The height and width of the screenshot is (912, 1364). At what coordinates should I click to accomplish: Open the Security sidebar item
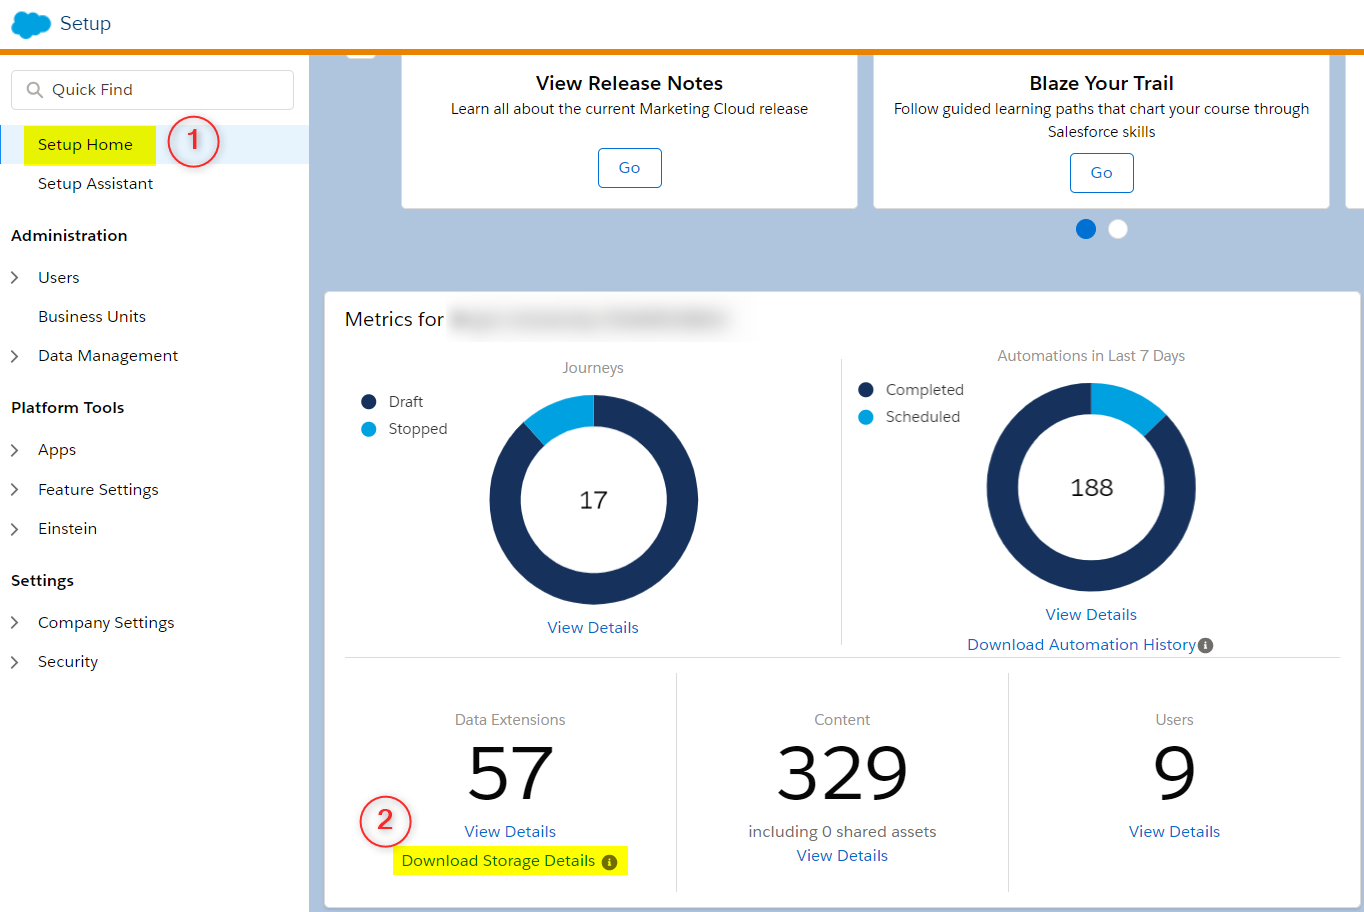(68, 662)
